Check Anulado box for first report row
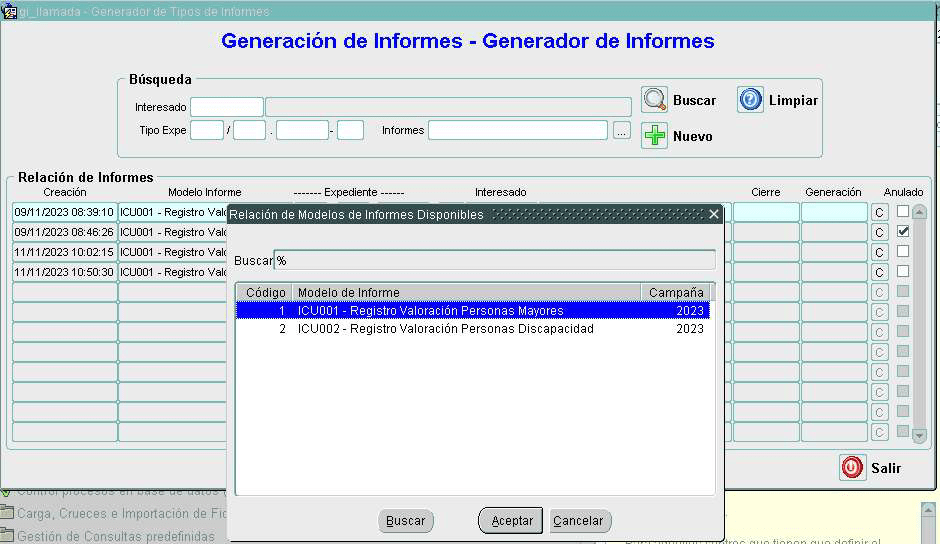The width and height of the screenshot is (940, 544). point(903,211)
